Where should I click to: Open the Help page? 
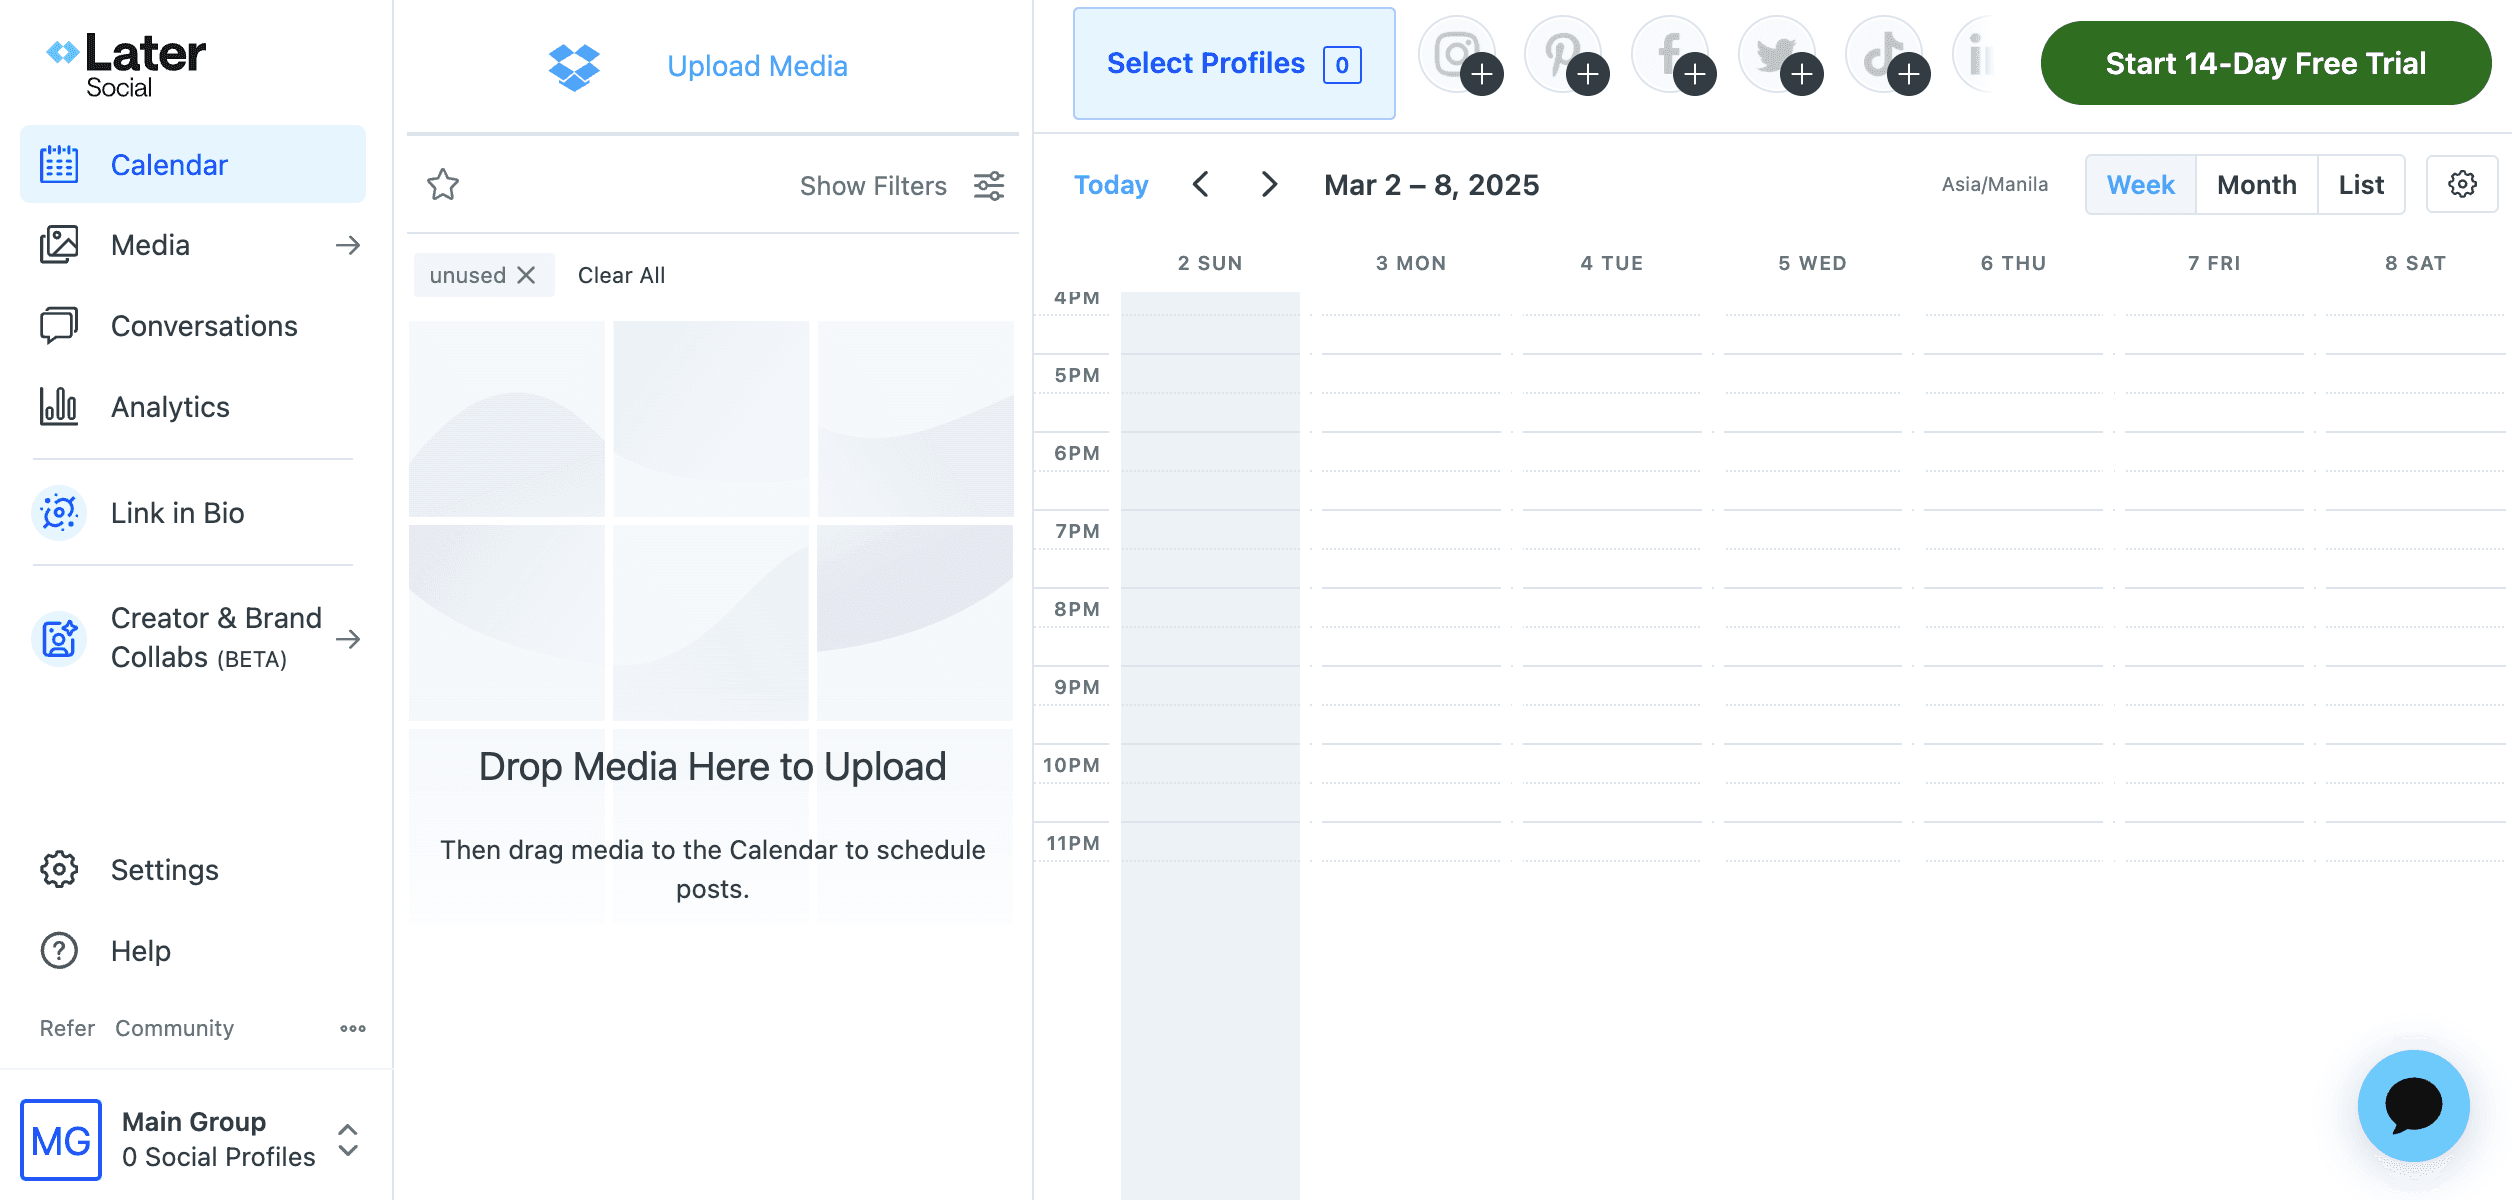click(193, 951)
